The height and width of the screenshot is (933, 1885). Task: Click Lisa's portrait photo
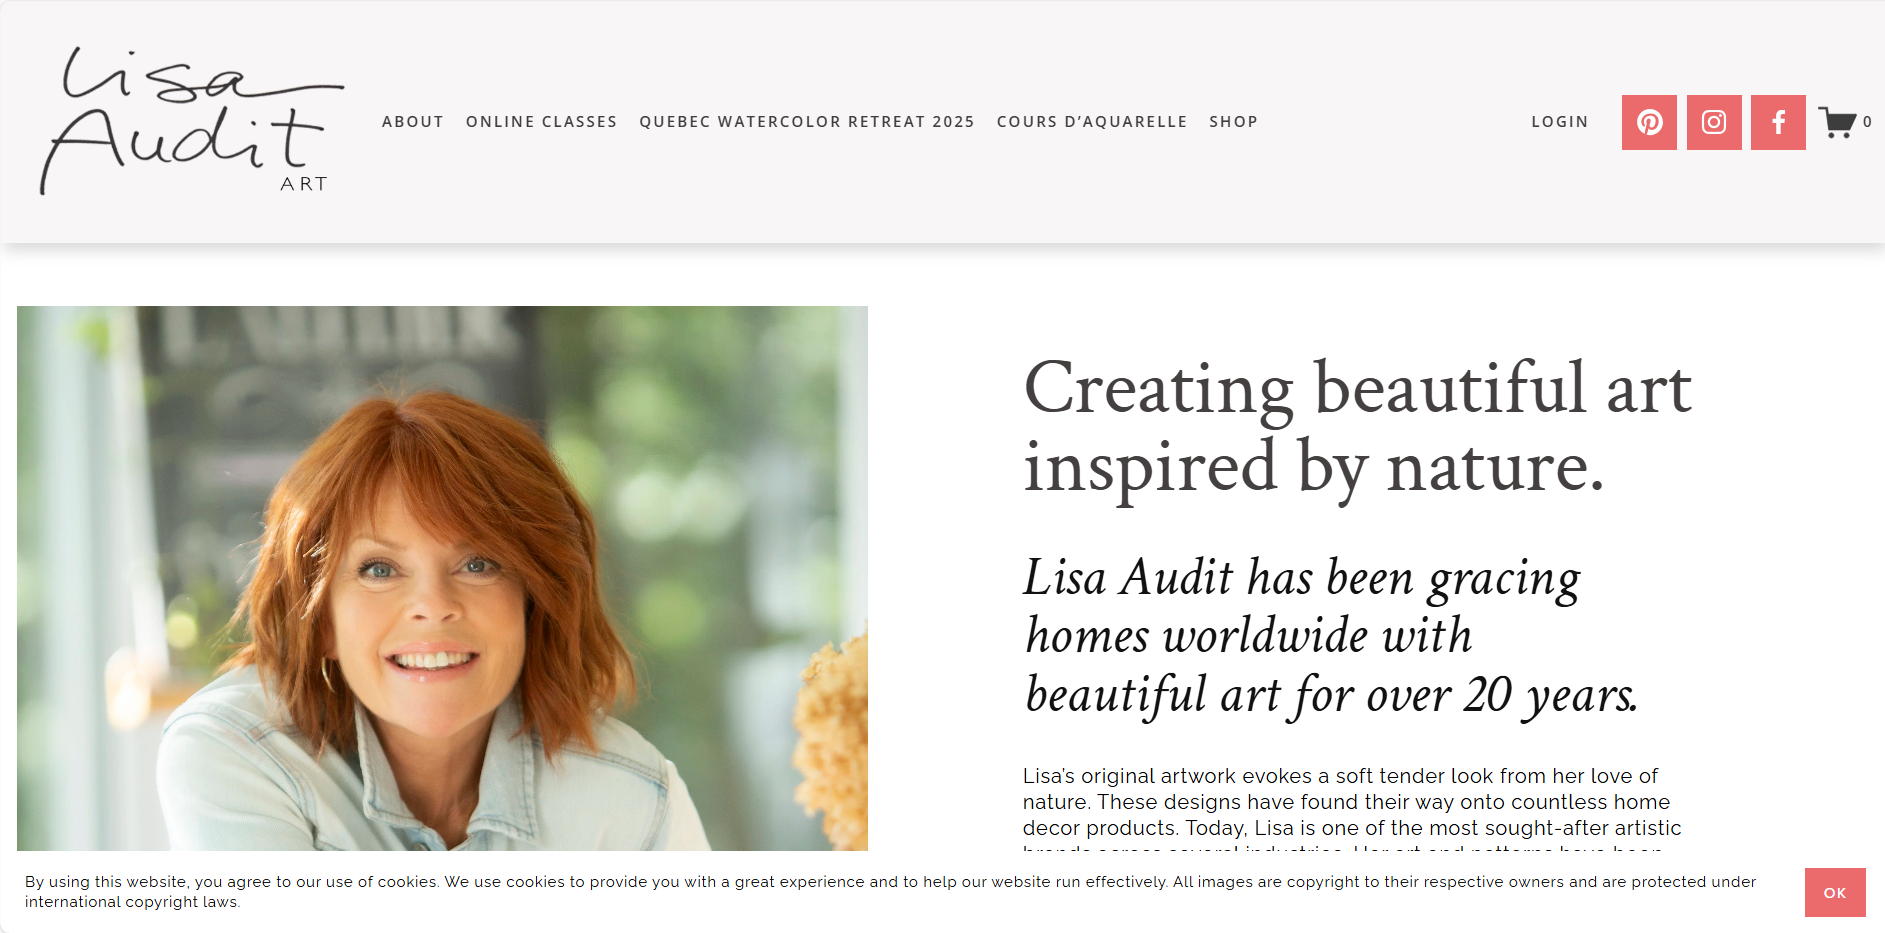click(x=440, y=580)
